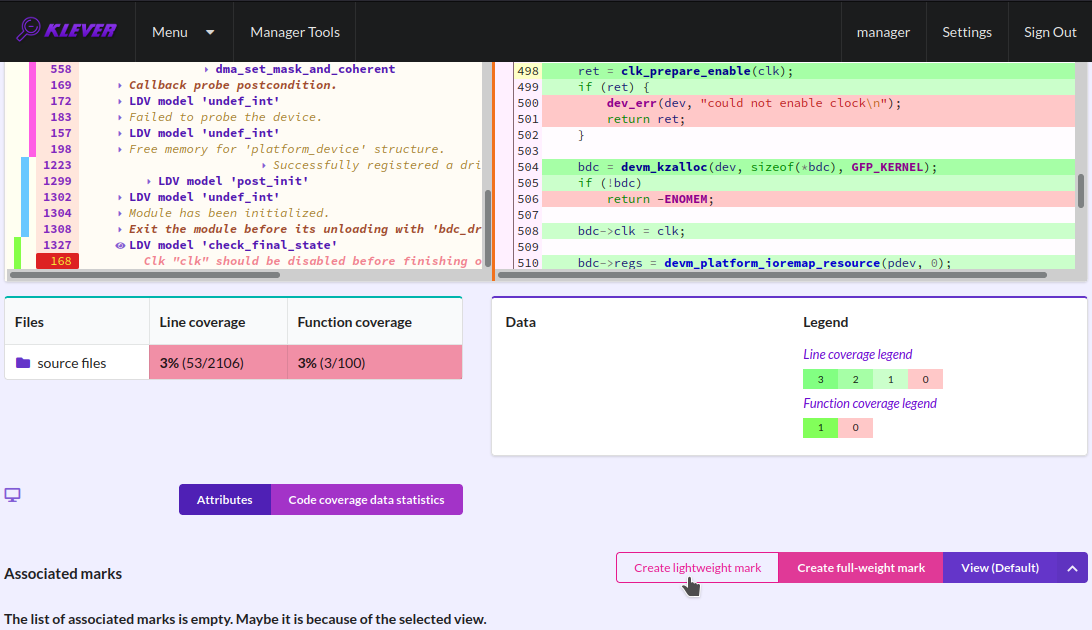Open the Menu dropdown

183,32
